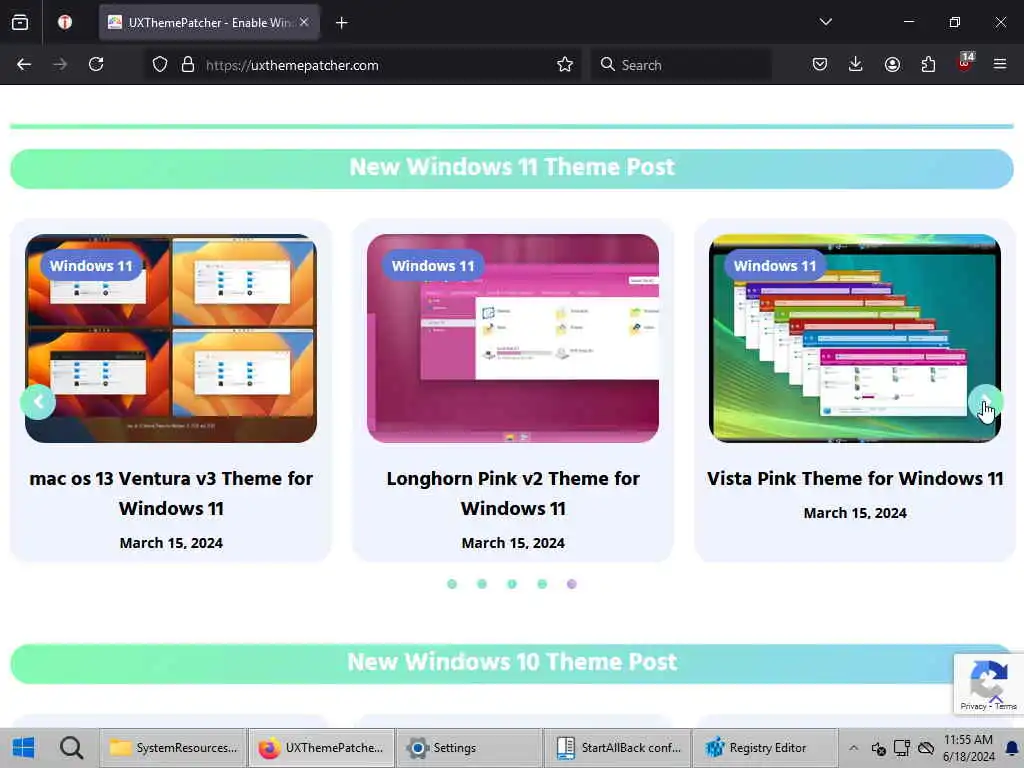Open the Firefox application hamburger menu

pyautogui.click(x=1000, y=64)
